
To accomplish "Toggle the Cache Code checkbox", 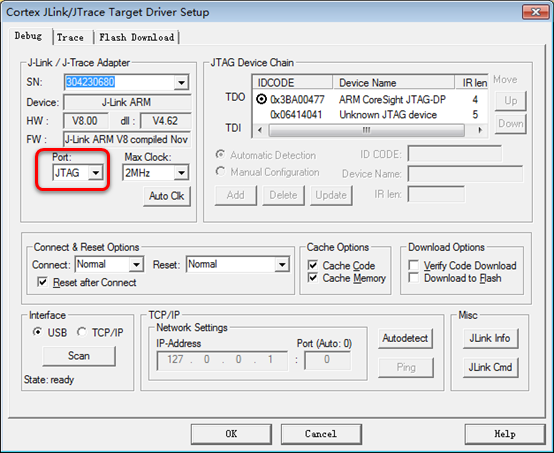I will [x=313, y=265].
